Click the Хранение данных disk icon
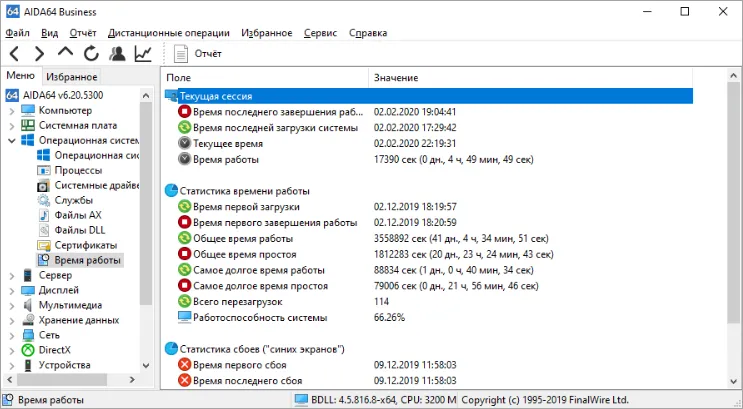The height and width of the screenshot is (409, 743). 28,320
